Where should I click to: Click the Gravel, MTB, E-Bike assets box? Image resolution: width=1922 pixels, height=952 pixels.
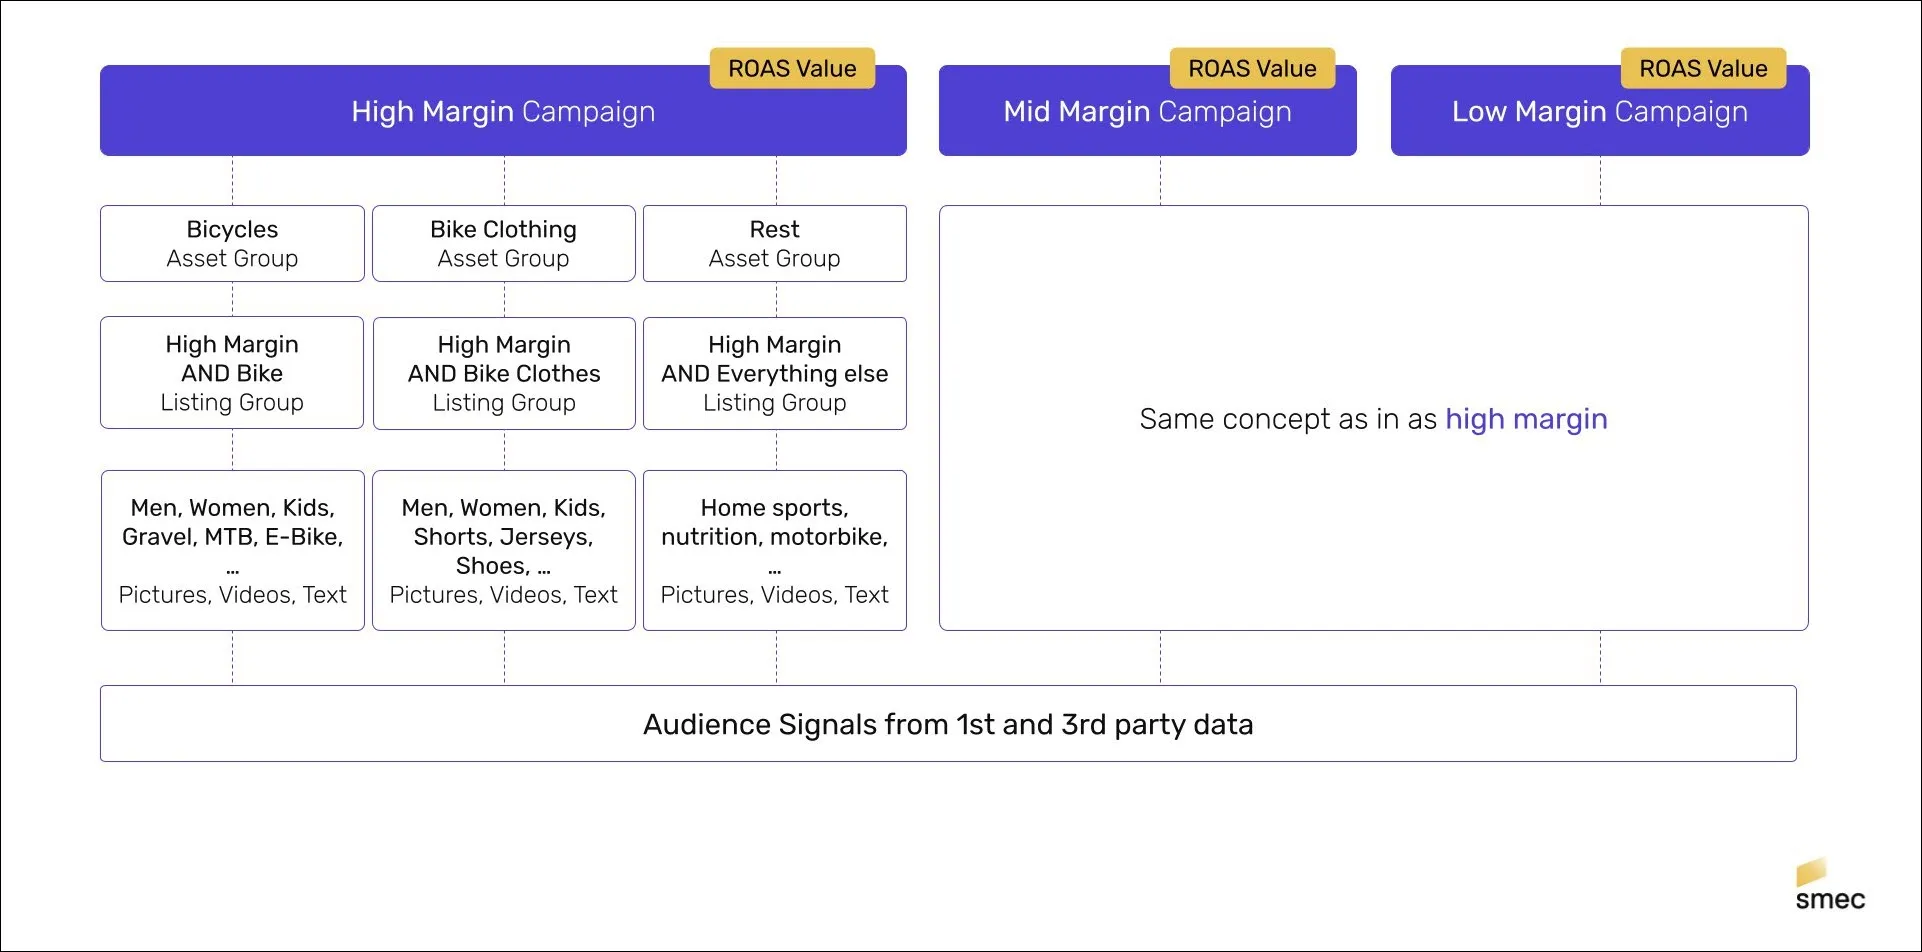(x=233, y=550)
